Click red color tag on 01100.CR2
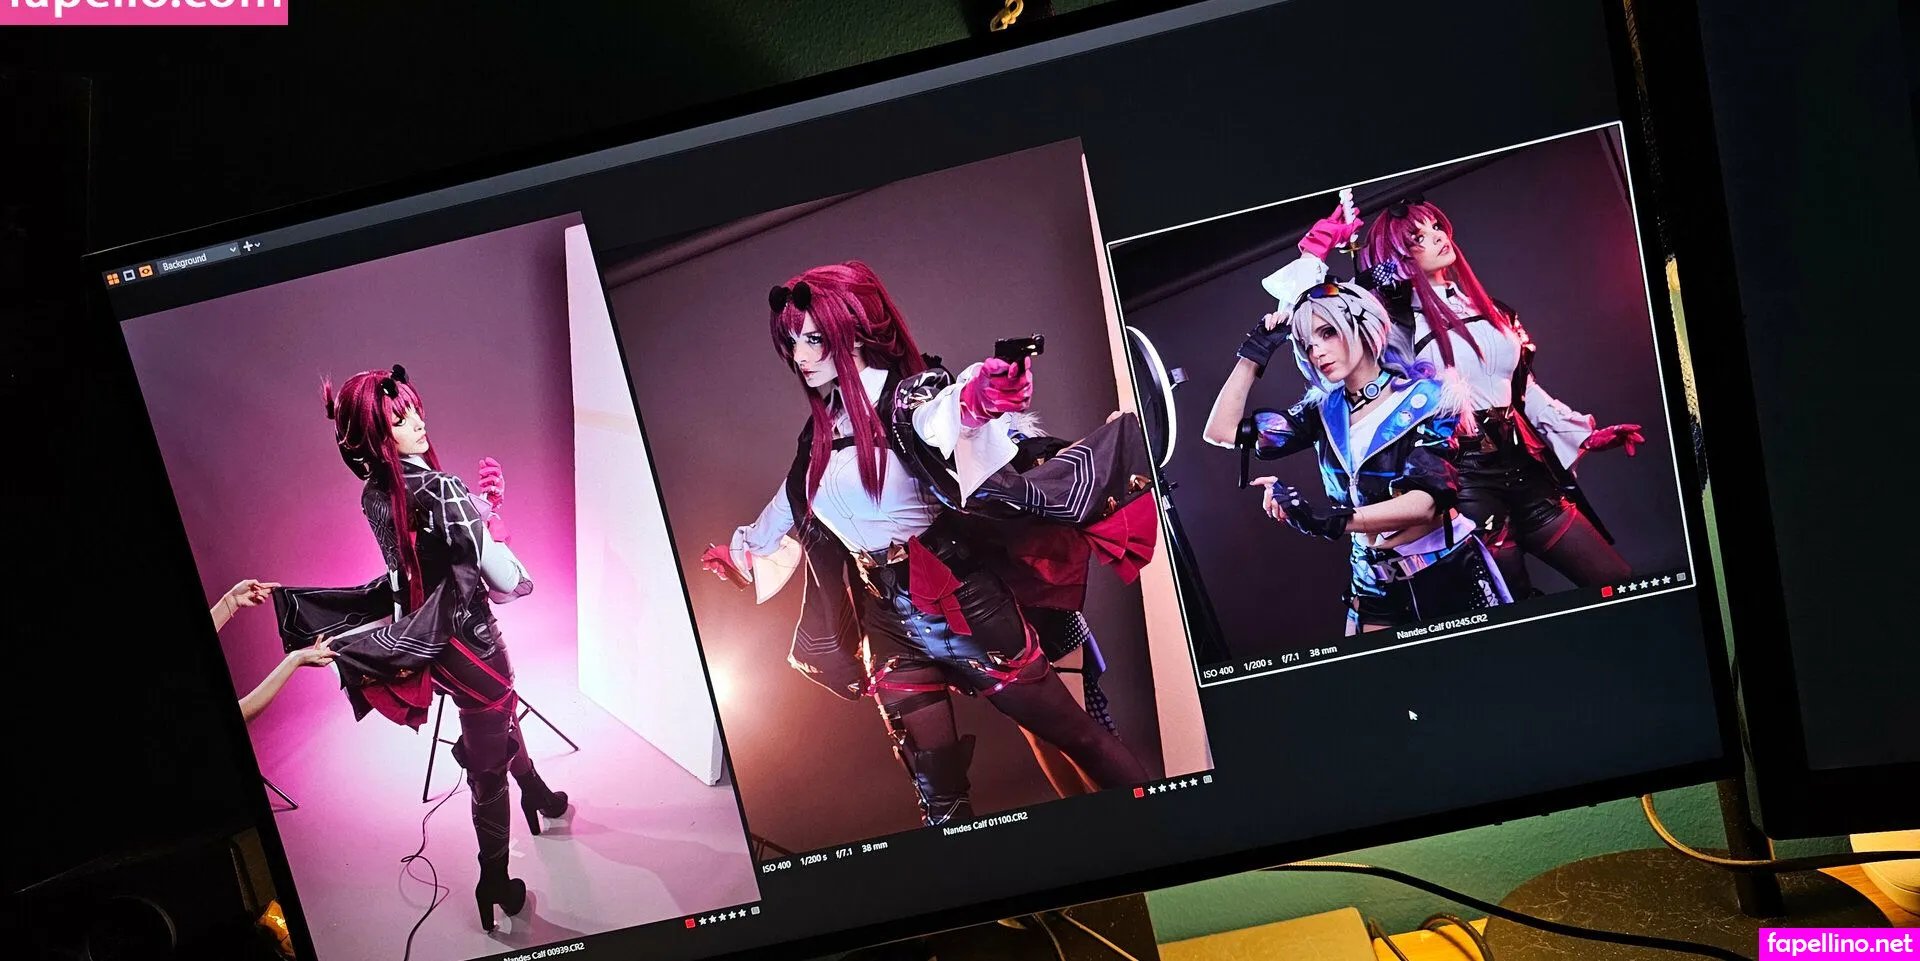 click(1138, 792)
